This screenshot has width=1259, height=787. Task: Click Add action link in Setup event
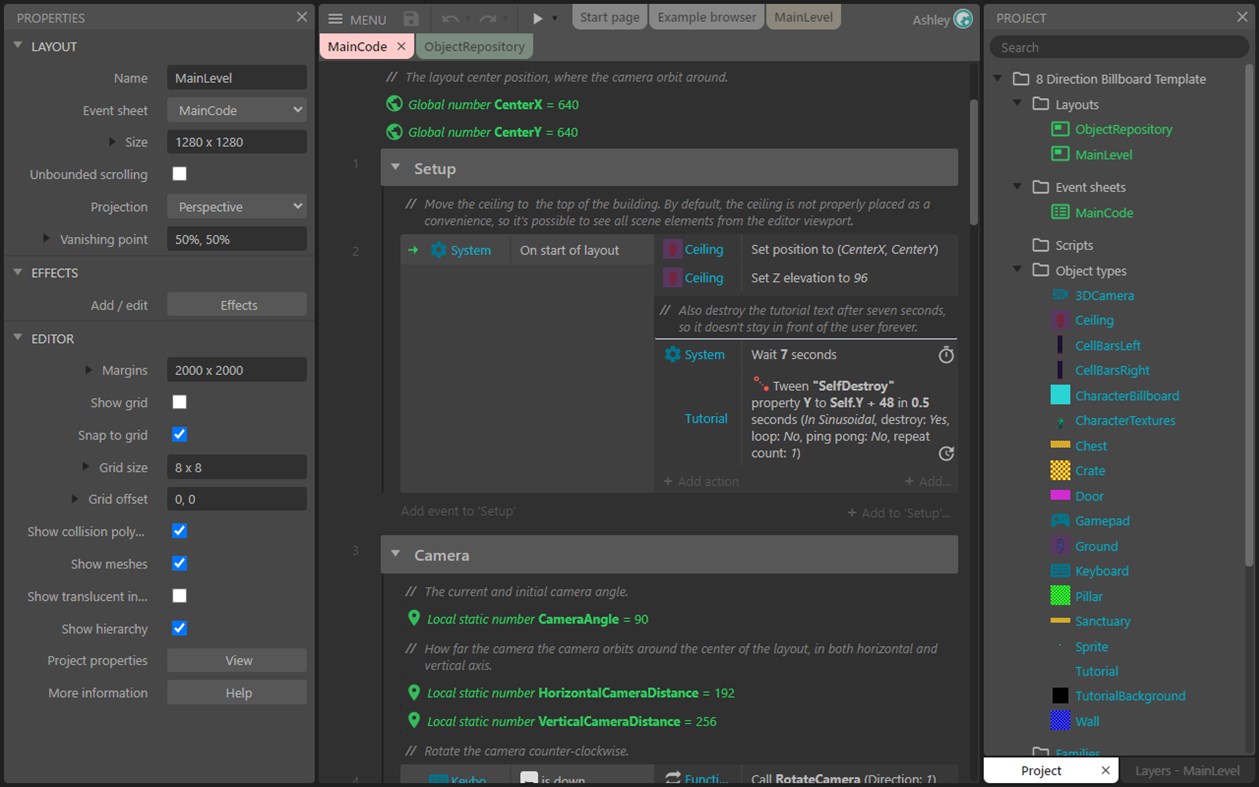click(x=701, y=481)
